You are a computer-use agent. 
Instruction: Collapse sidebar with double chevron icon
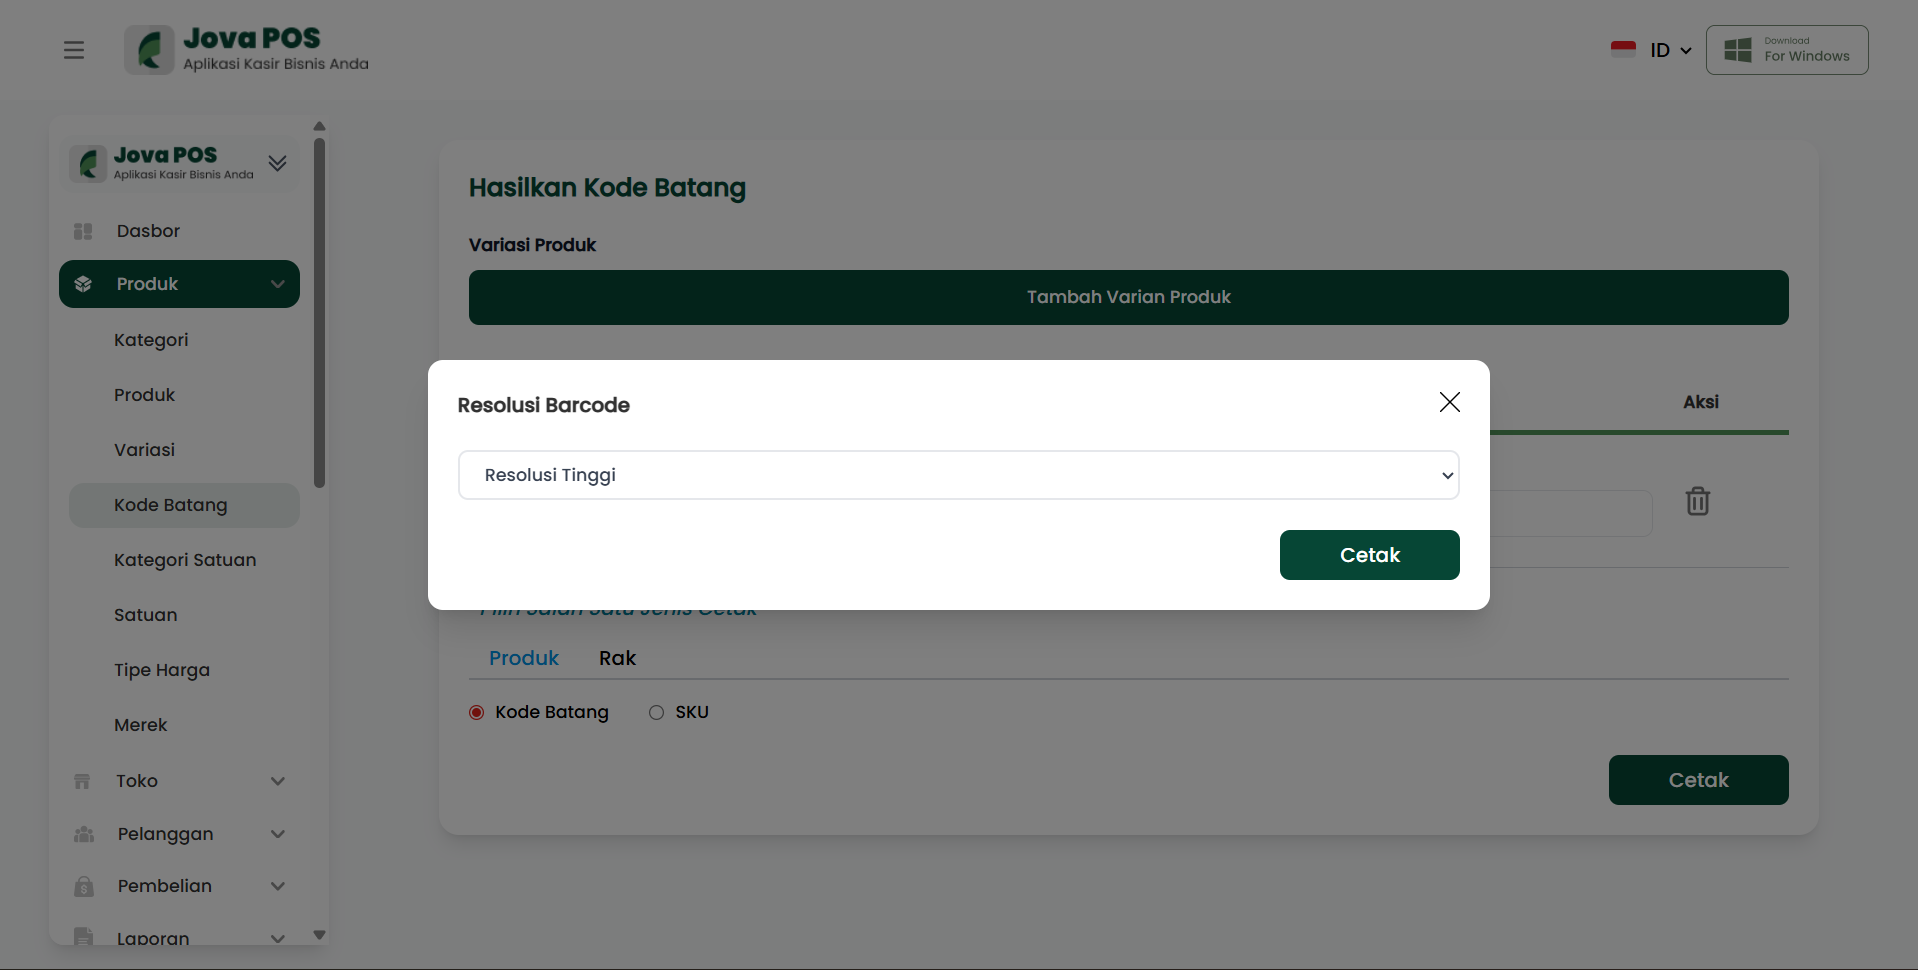pyautogui.click(x=278, y=163)
